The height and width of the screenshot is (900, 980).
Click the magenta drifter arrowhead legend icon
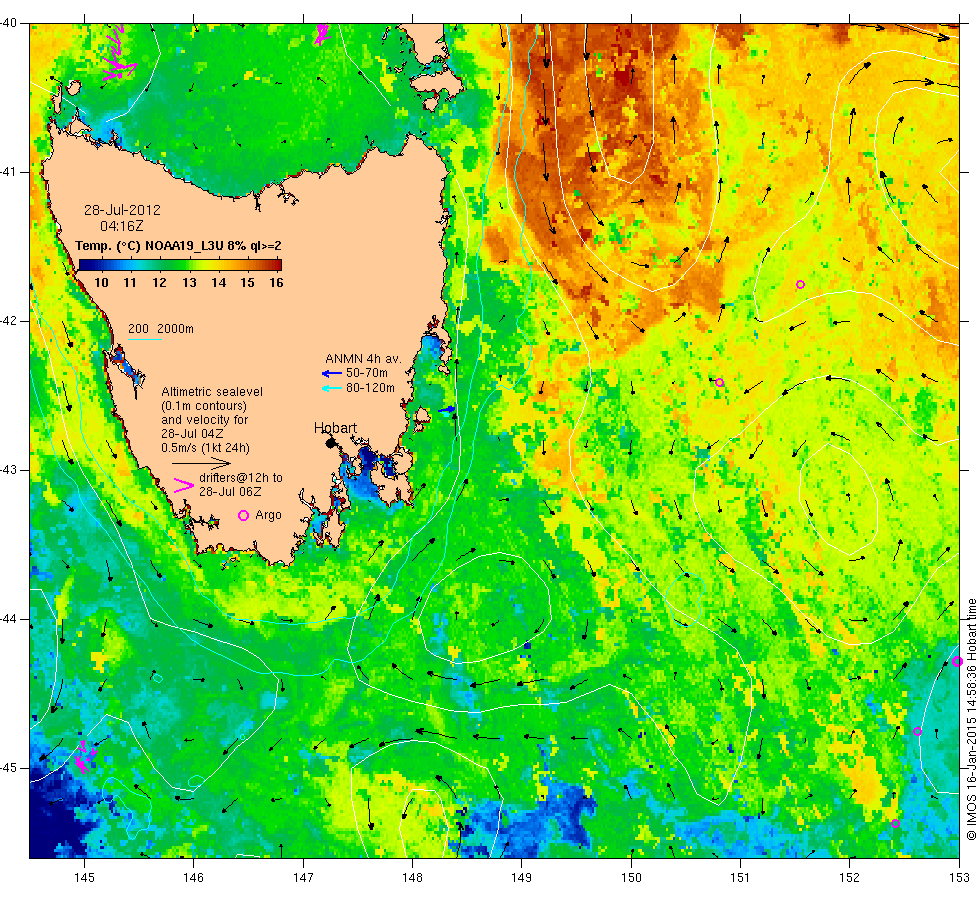pyautogui.click(x=184, y=486)
